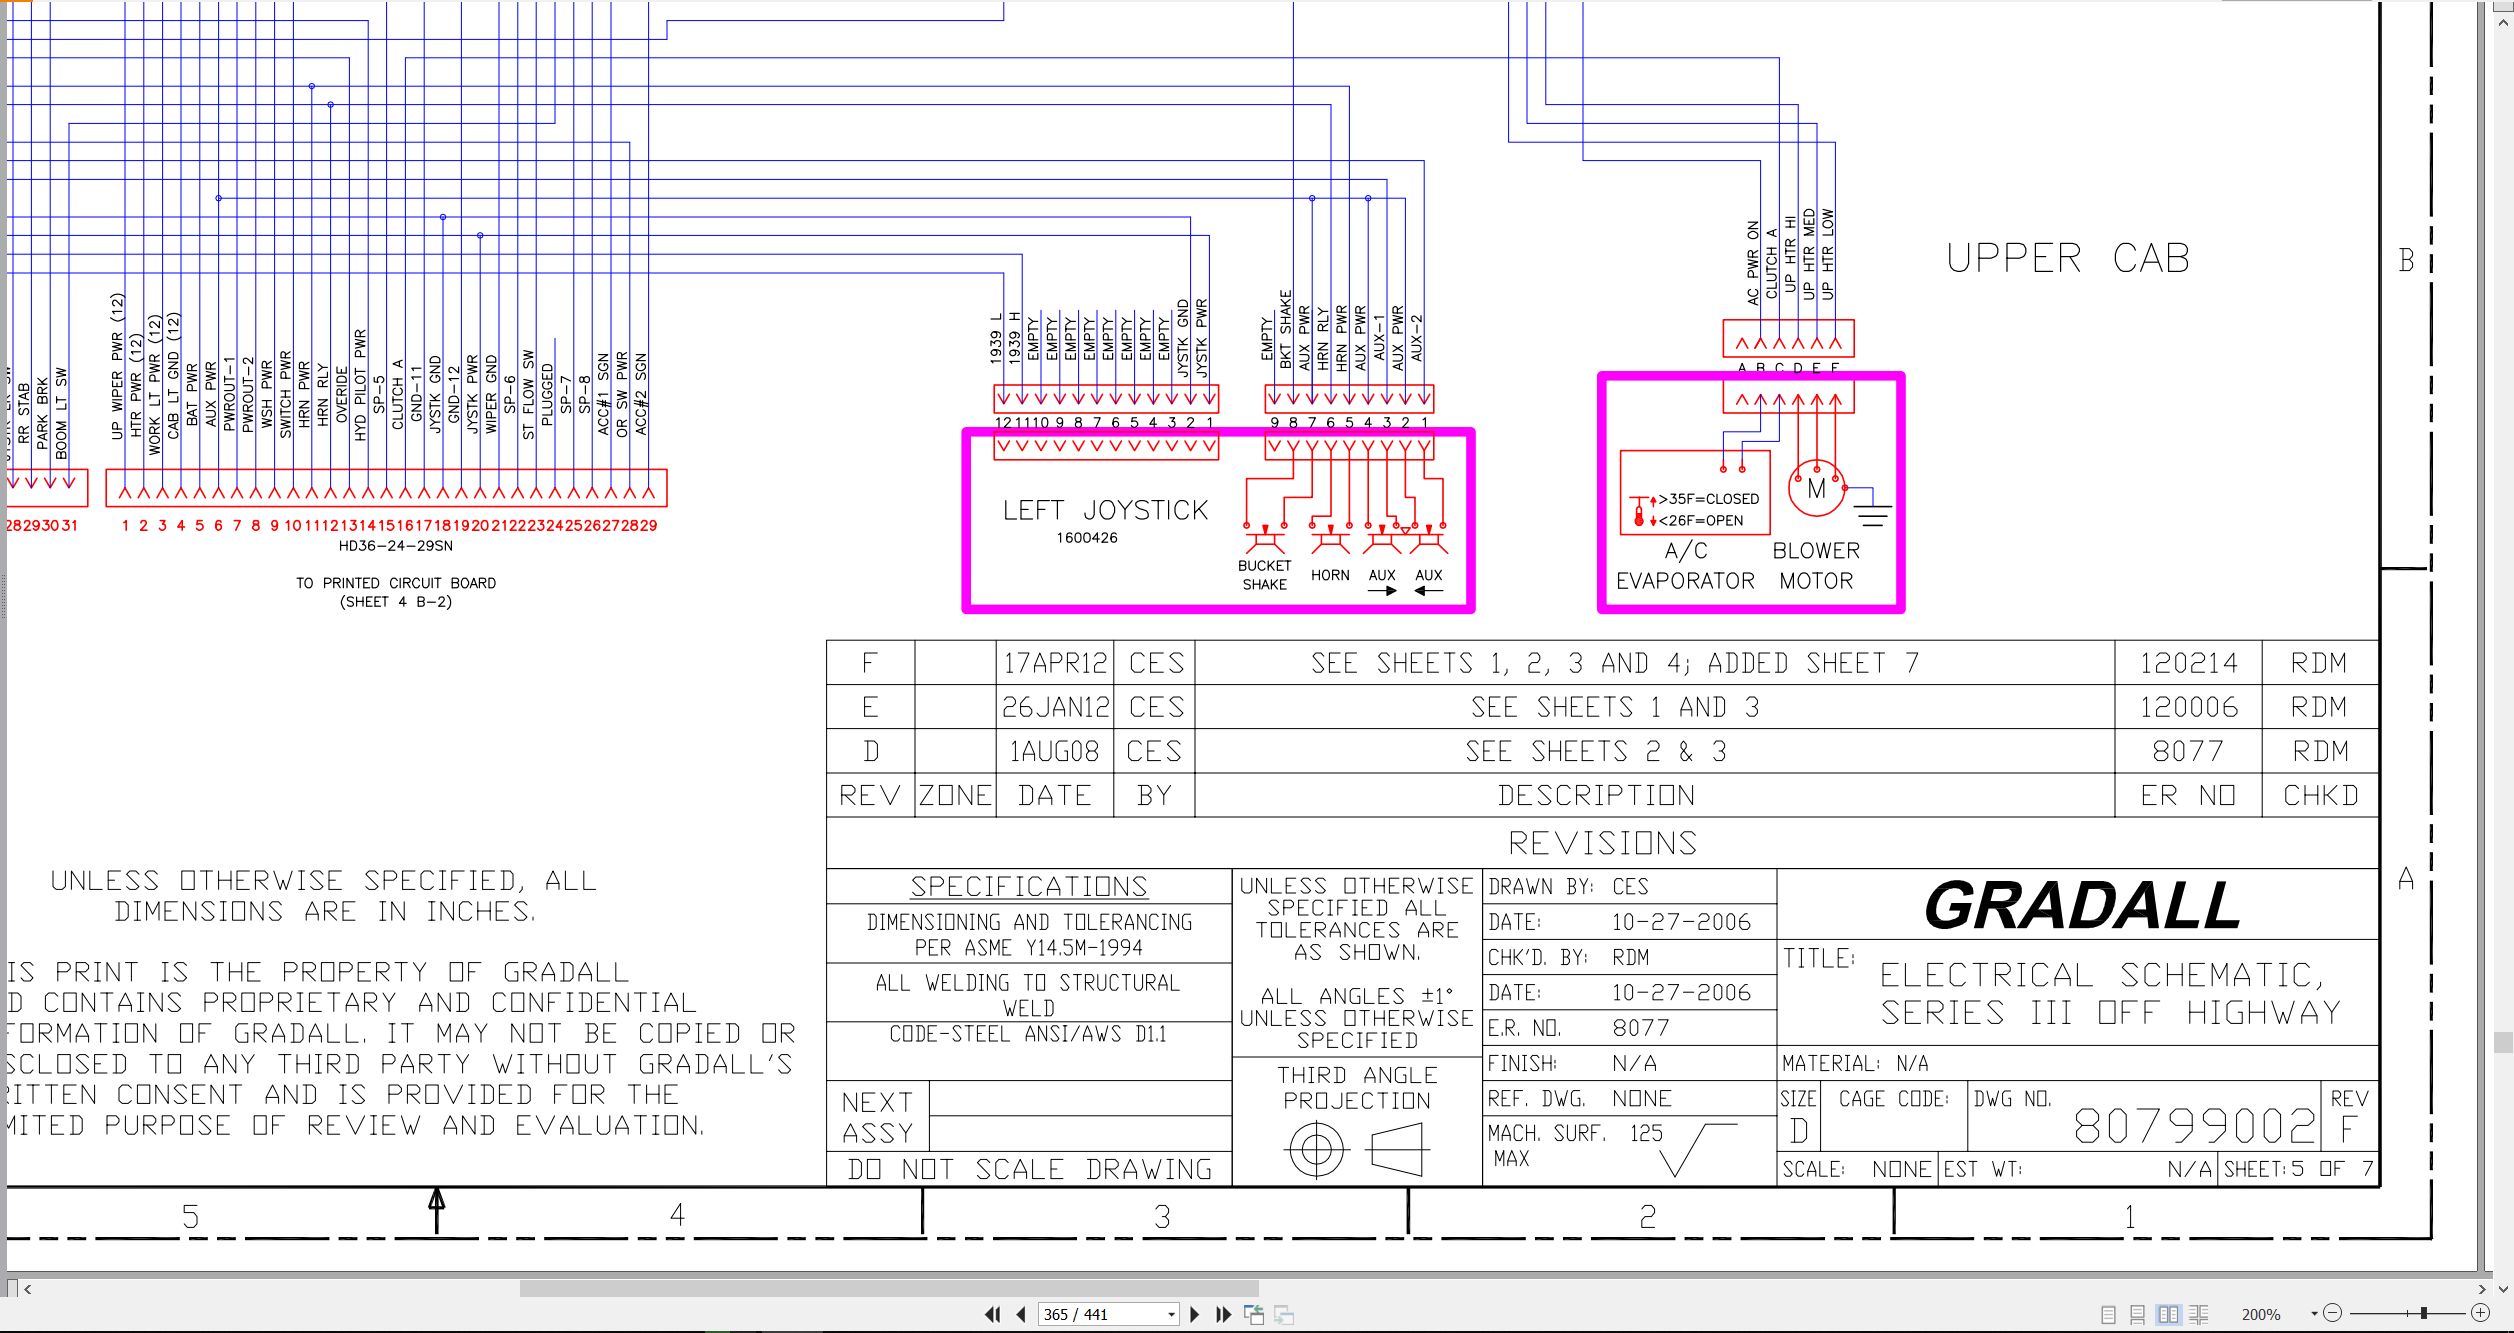The image size is (2514, 1333).
Task: Click the HORN switch label
Action: (x=1330, y=575)
